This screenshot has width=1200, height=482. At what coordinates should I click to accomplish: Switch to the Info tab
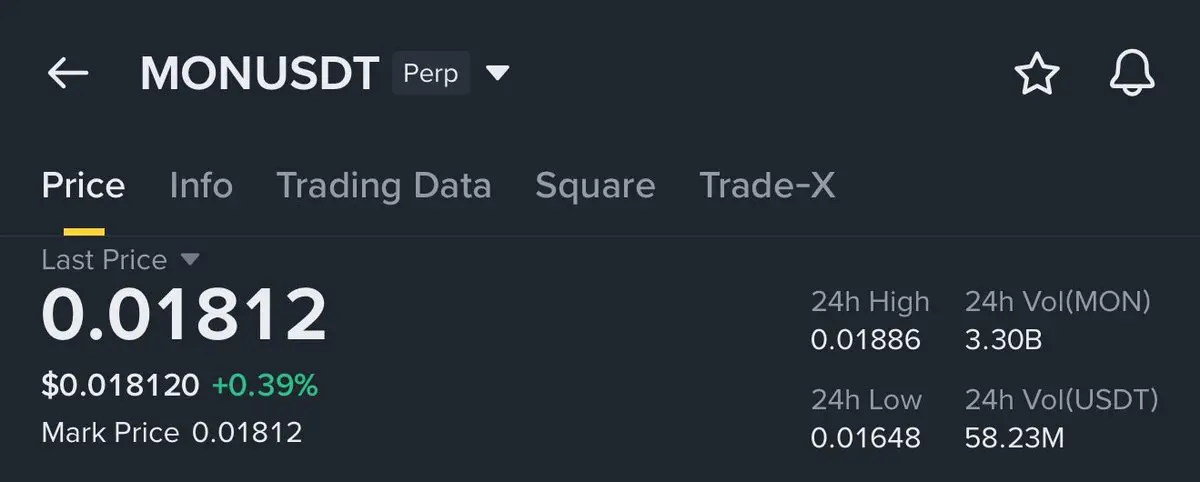point(201,186)
